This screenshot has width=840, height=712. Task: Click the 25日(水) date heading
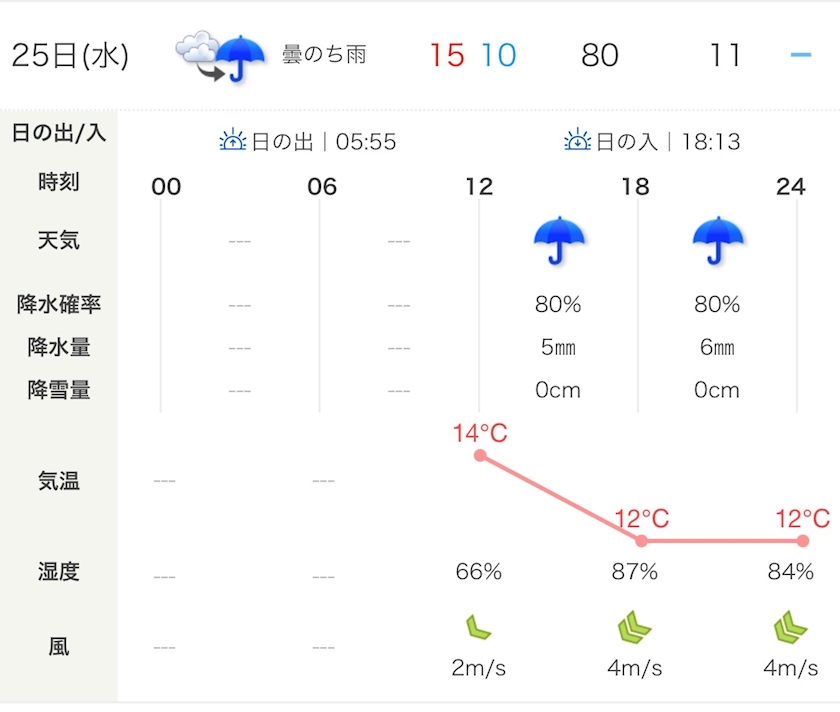[70, 55]
